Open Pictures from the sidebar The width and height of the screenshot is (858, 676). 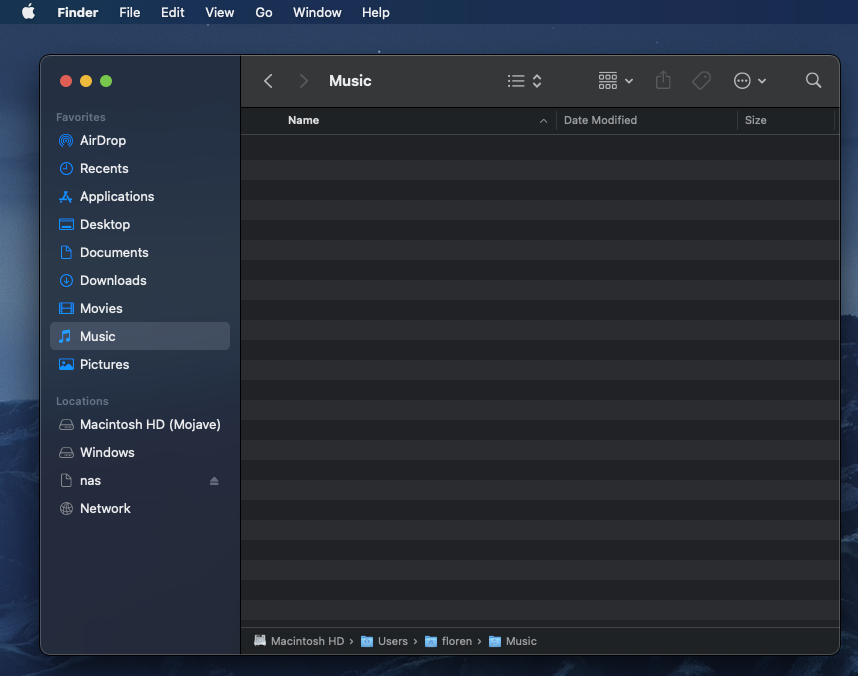click(140, 365)
